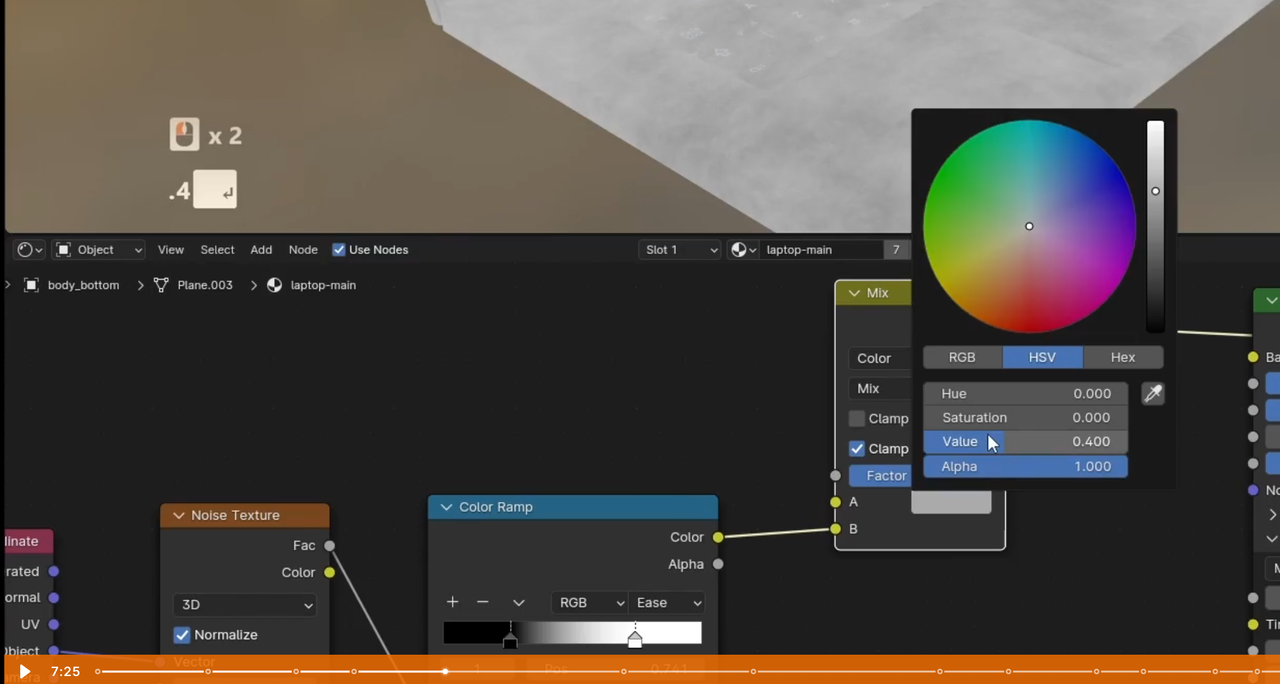The height and width of the screenshot is (684, 1280).
Task: Click the 7:25 video timestamp
Action: (65, 672)
